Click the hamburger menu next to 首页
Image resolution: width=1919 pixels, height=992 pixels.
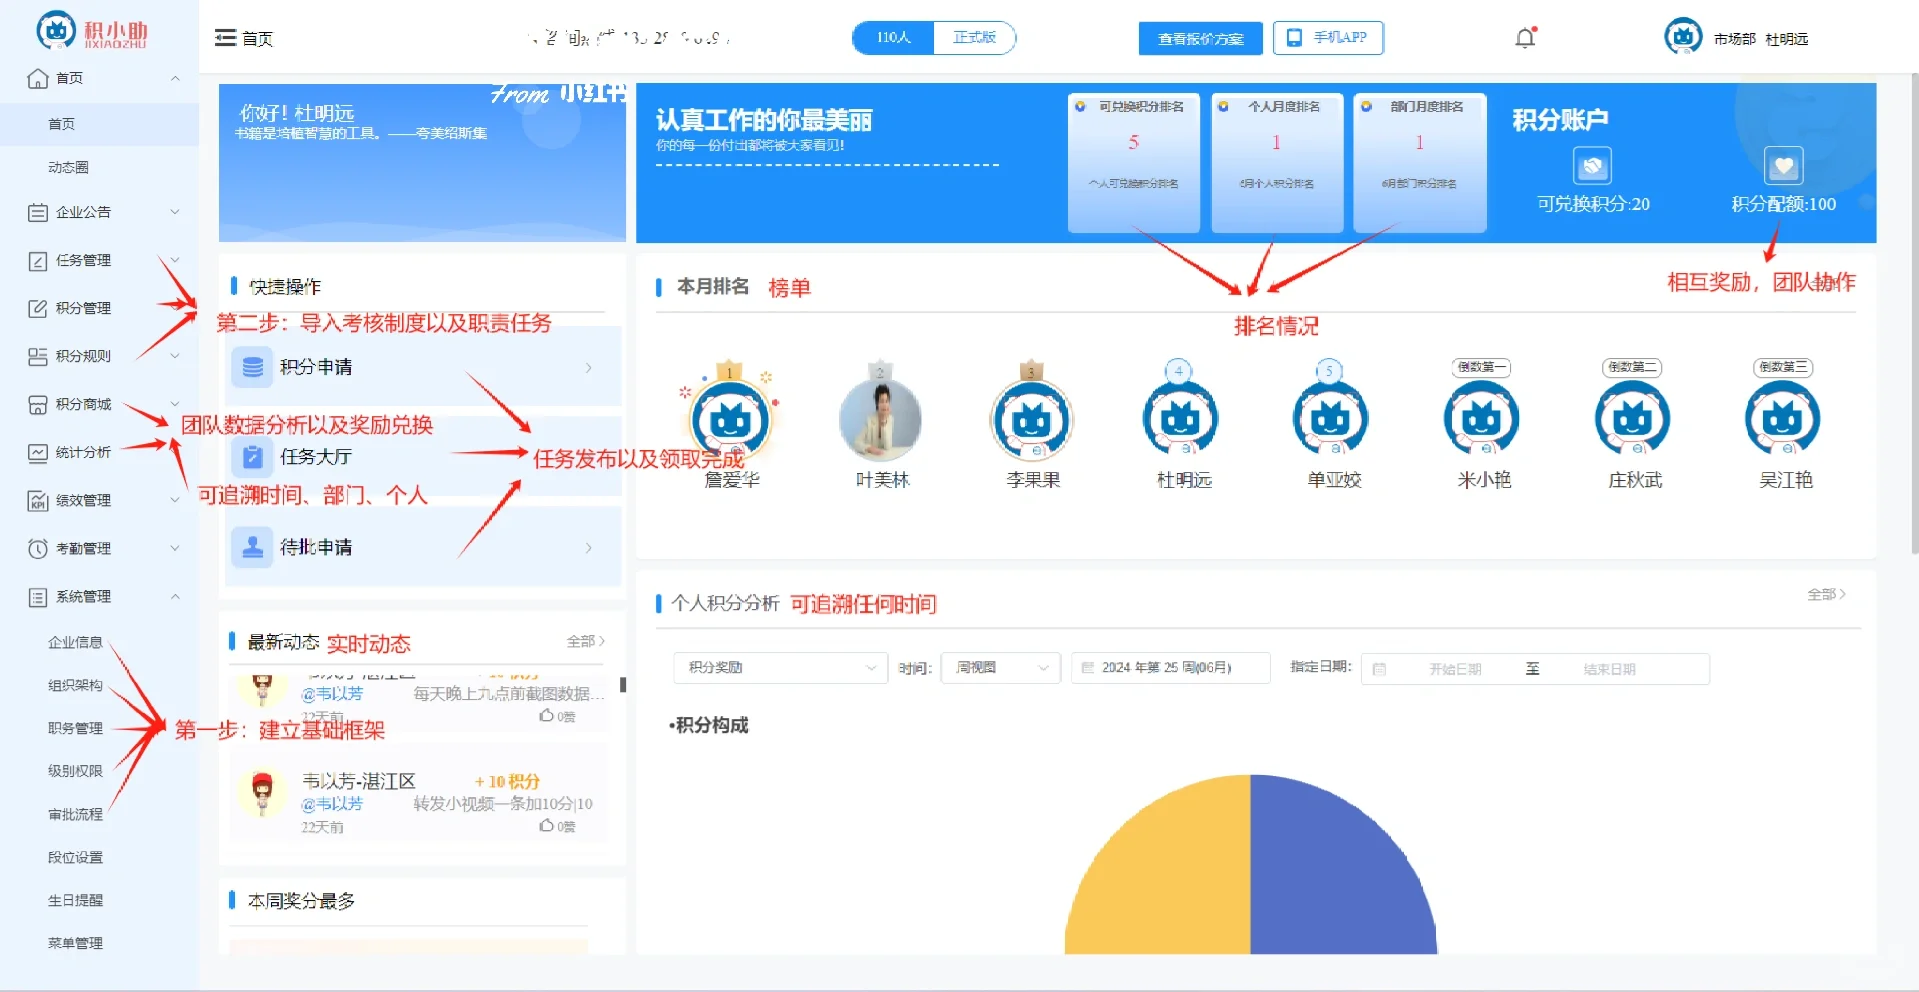224,37
